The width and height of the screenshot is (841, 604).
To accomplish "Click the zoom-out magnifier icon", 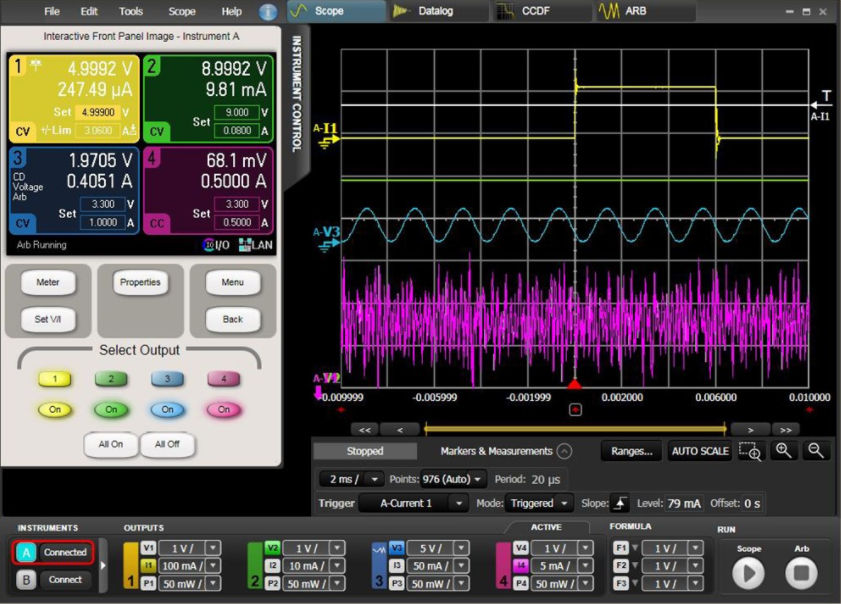I will 816,451.
